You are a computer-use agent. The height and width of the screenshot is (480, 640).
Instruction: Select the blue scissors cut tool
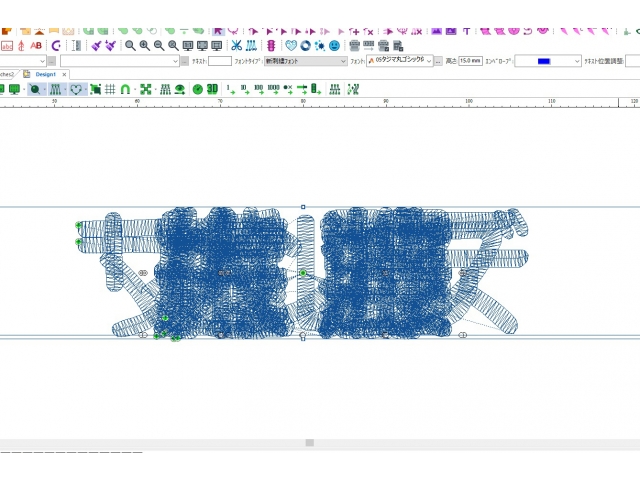[236, 46]
